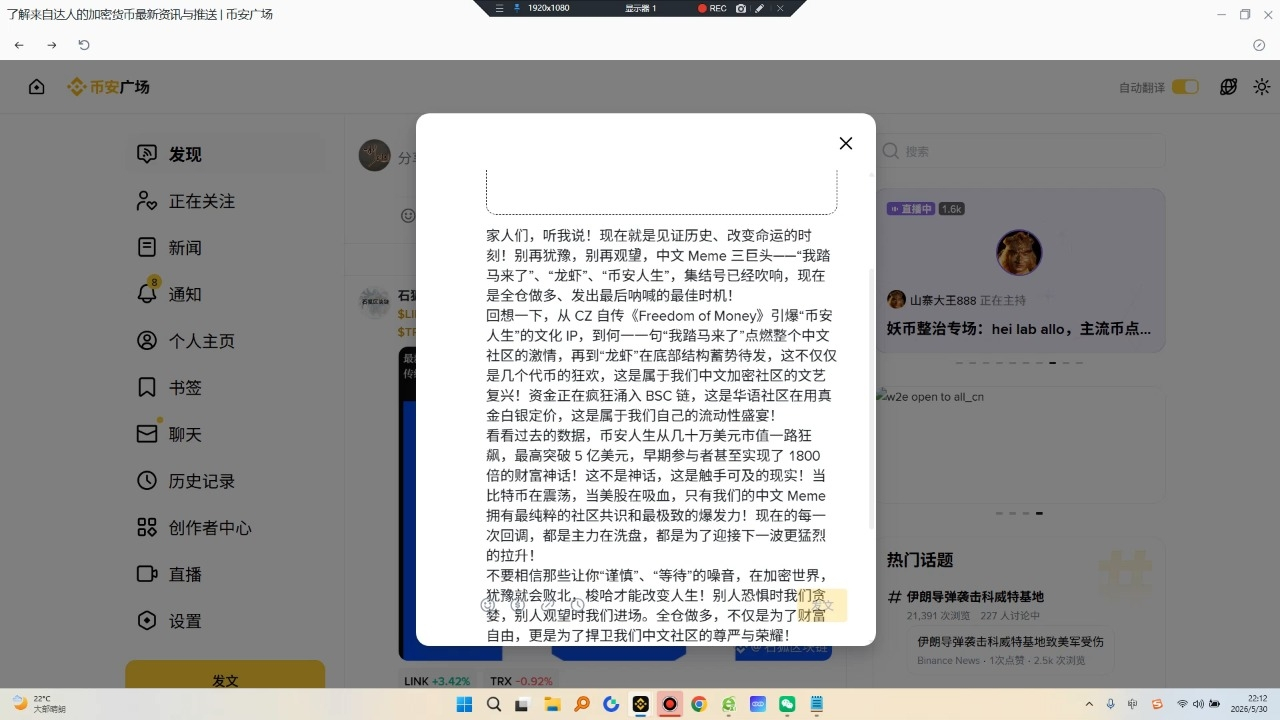1280x720 pixels.
Task: Open 直播 live in the sidebar
Action: 226,574
